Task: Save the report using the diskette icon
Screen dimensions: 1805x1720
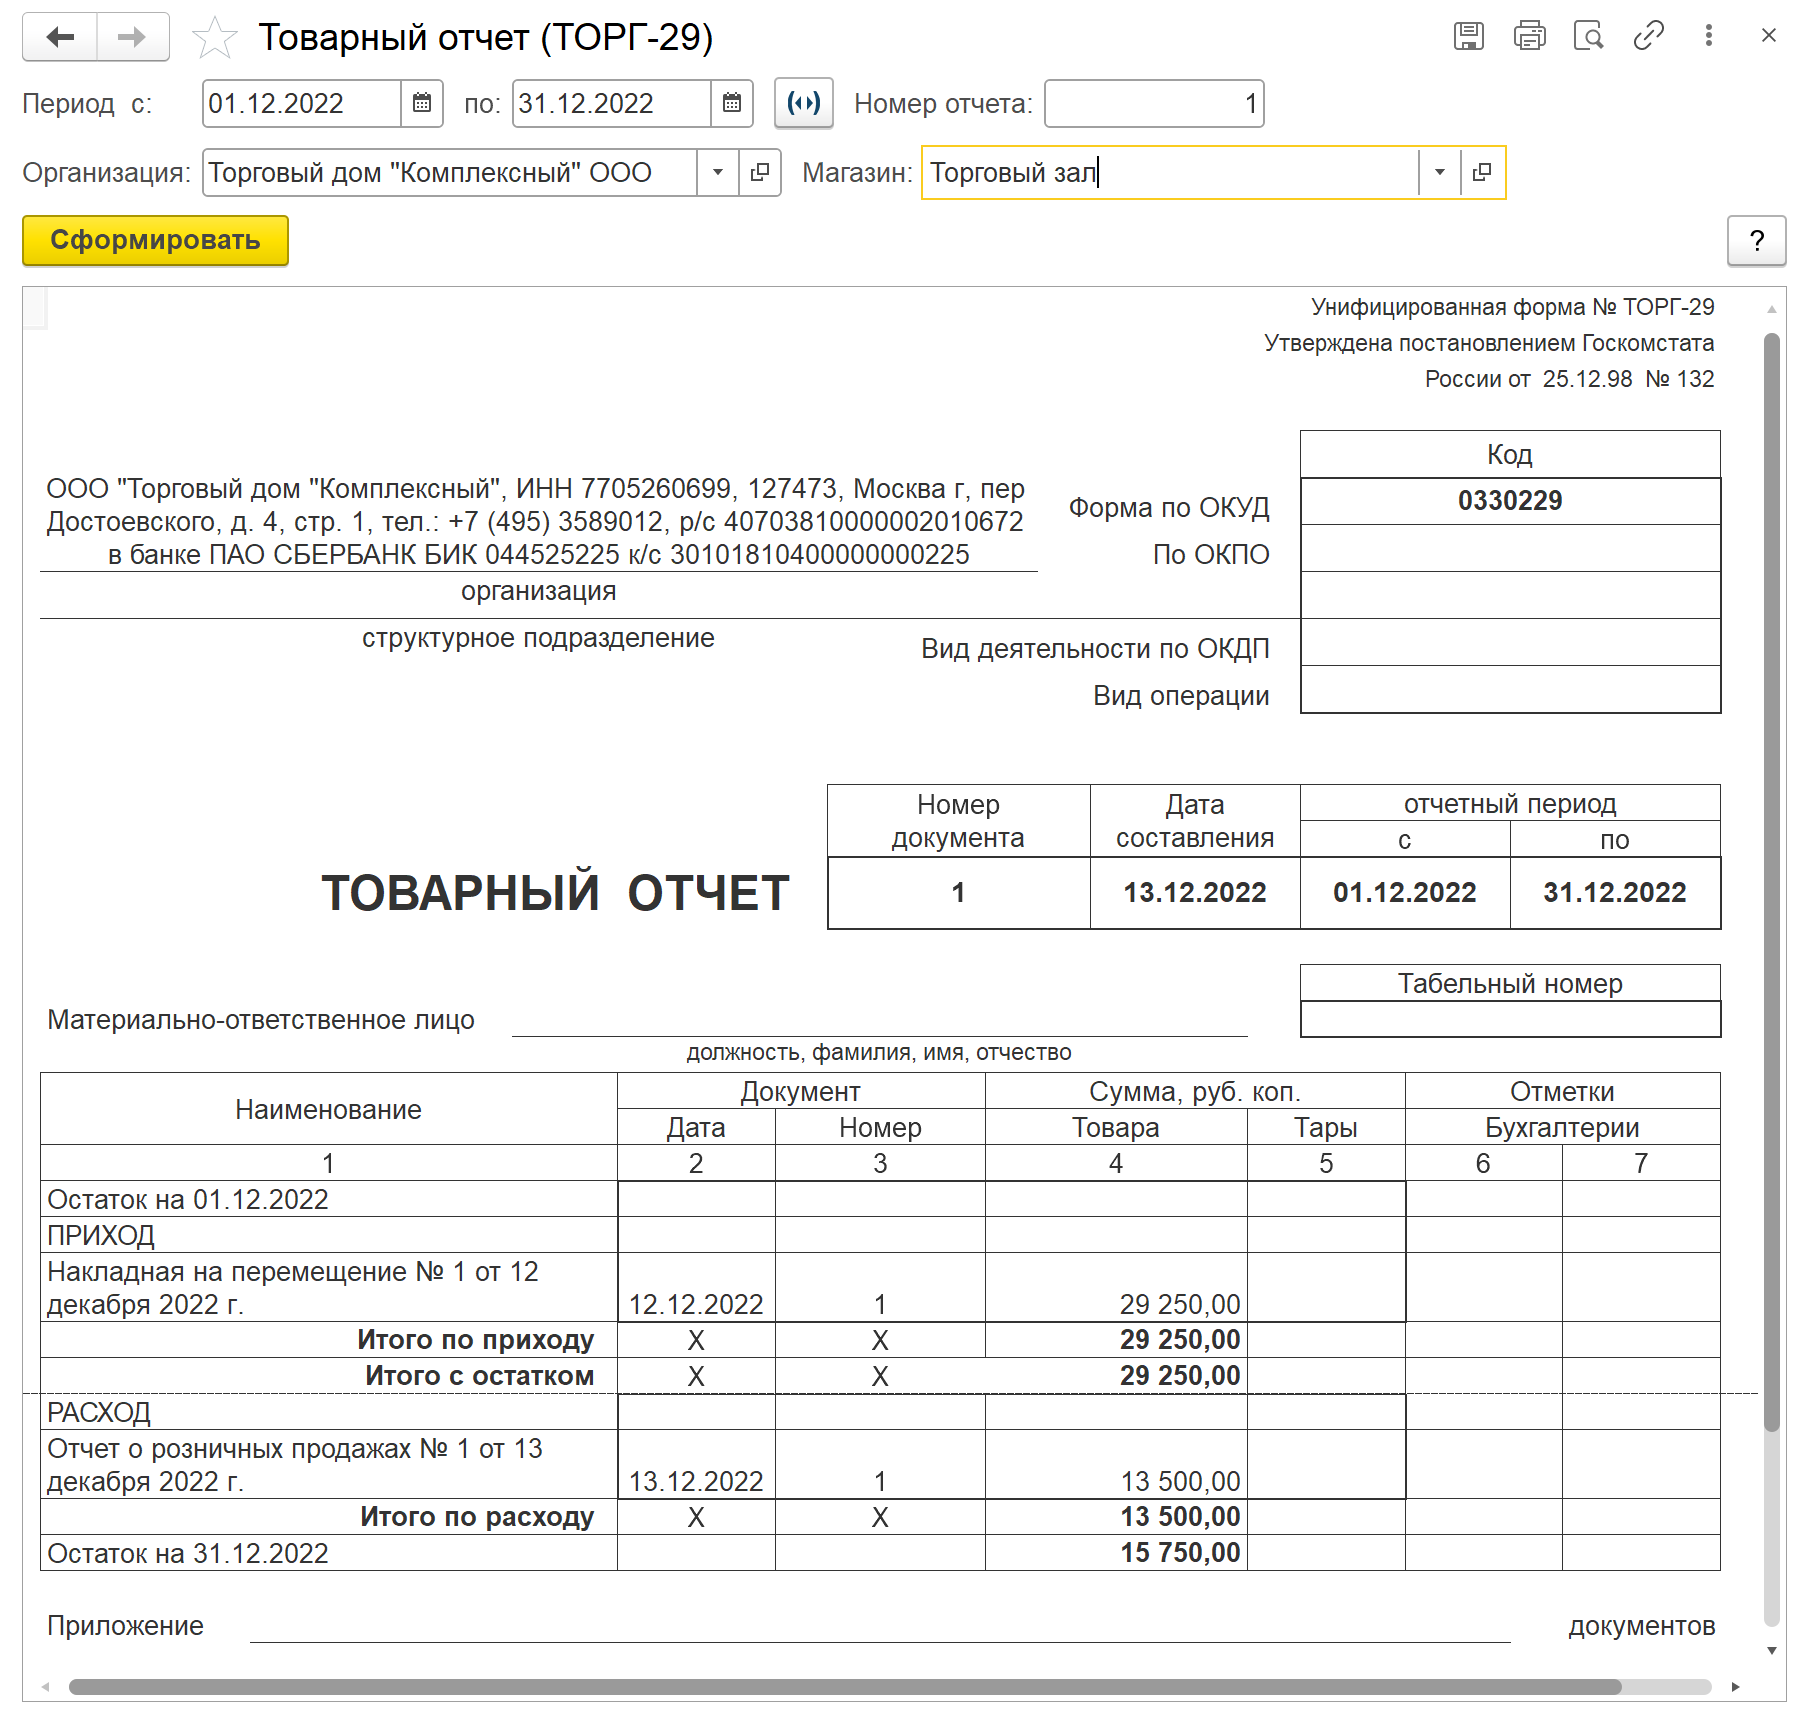Action: 1468,36
